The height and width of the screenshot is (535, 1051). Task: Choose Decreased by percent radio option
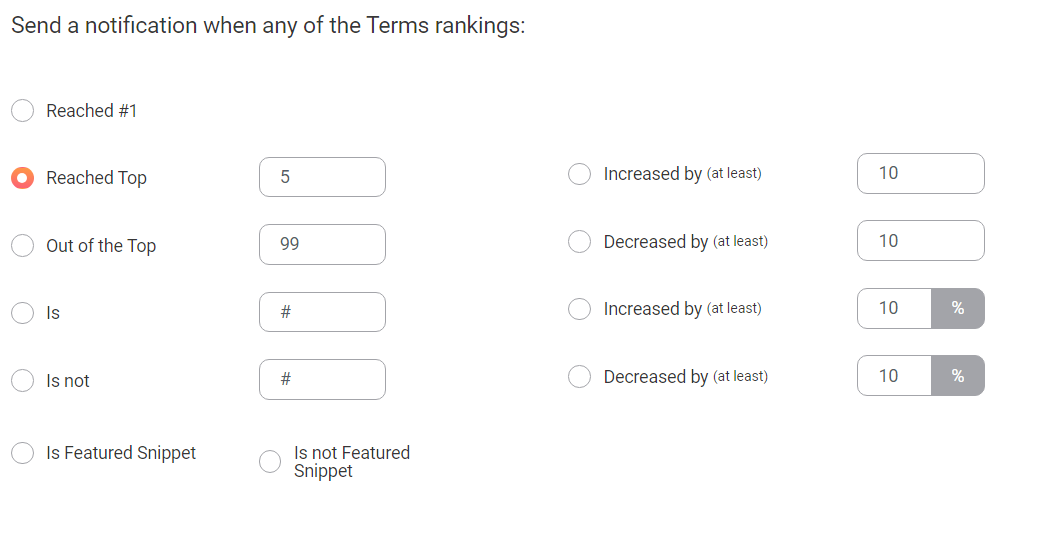[x=579, y=376]
